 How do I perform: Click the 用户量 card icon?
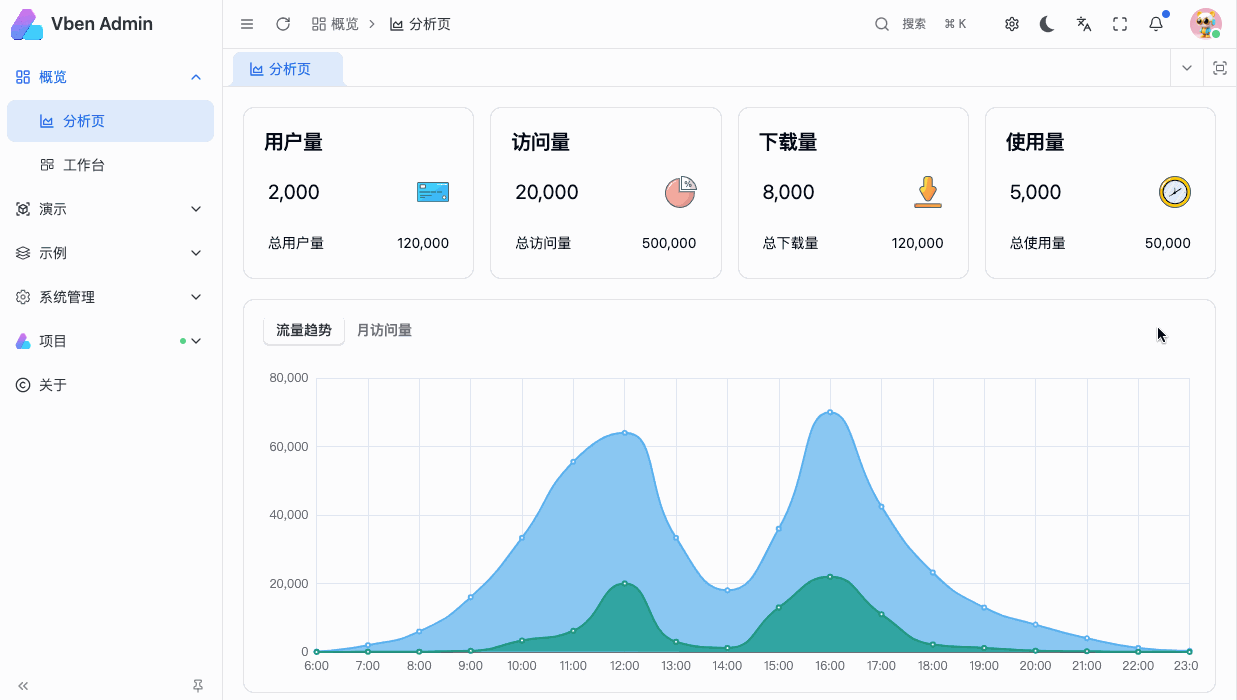[433, 192]
